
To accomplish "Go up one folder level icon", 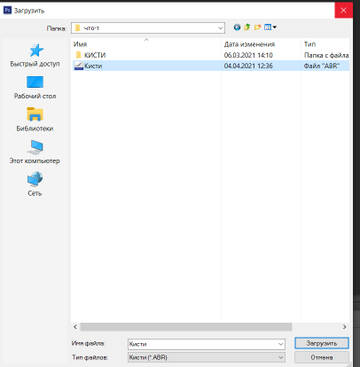I will click(247, 28).
